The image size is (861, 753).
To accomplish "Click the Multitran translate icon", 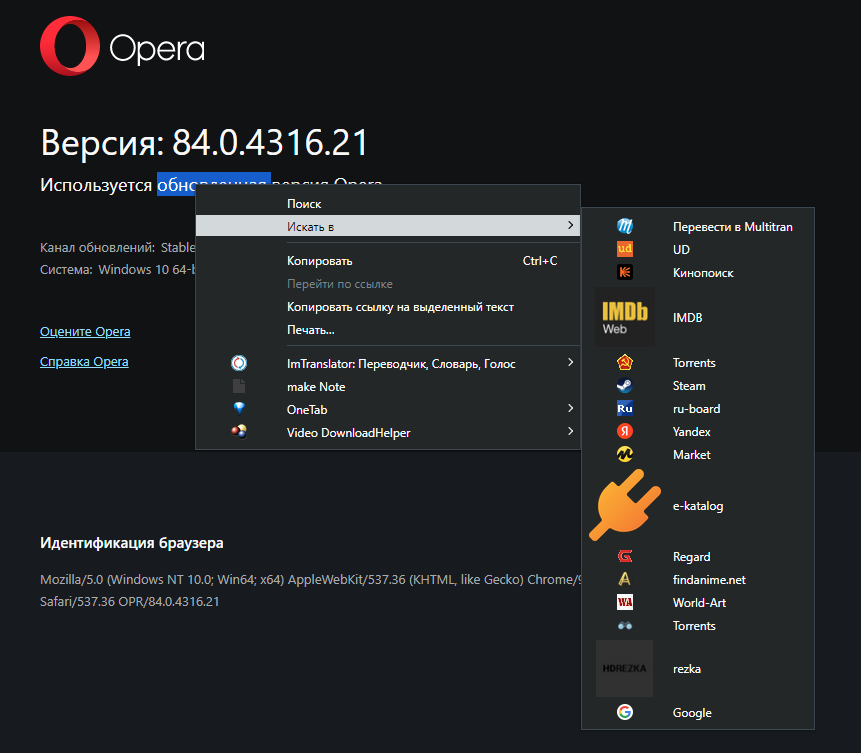I will [625, 226].
